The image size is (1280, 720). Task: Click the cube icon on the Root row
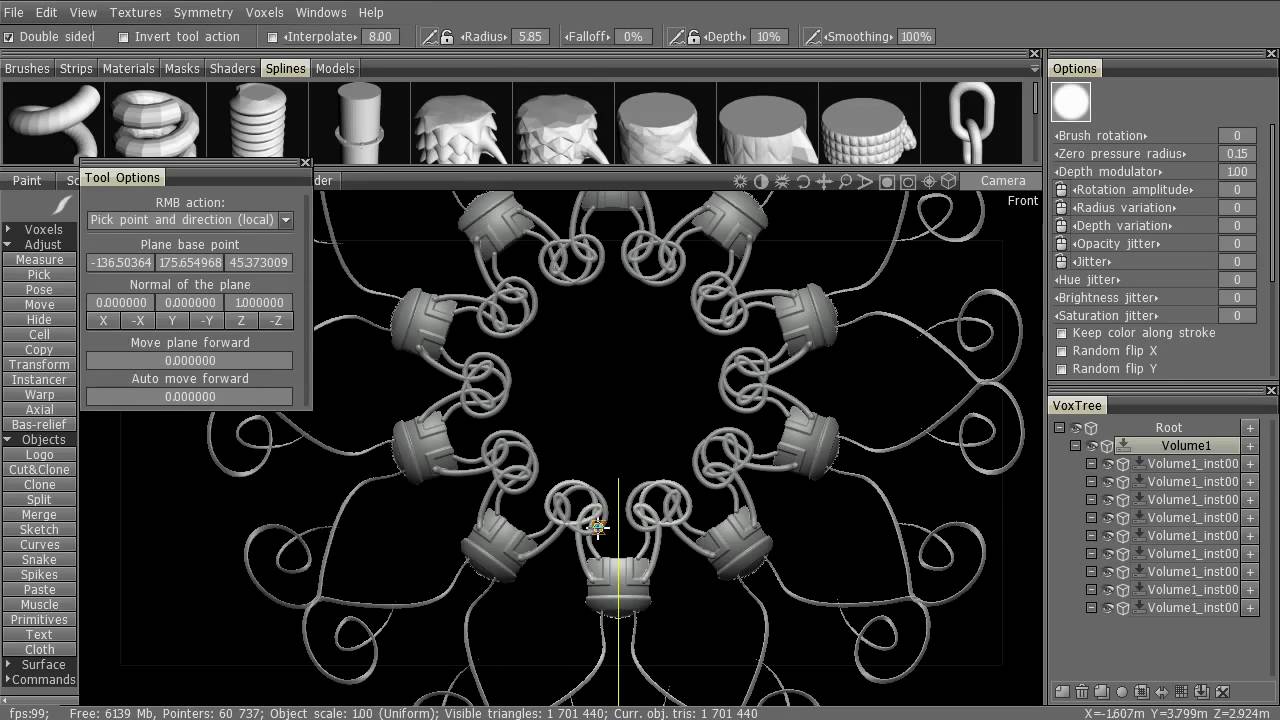(x=1092, y=428)
